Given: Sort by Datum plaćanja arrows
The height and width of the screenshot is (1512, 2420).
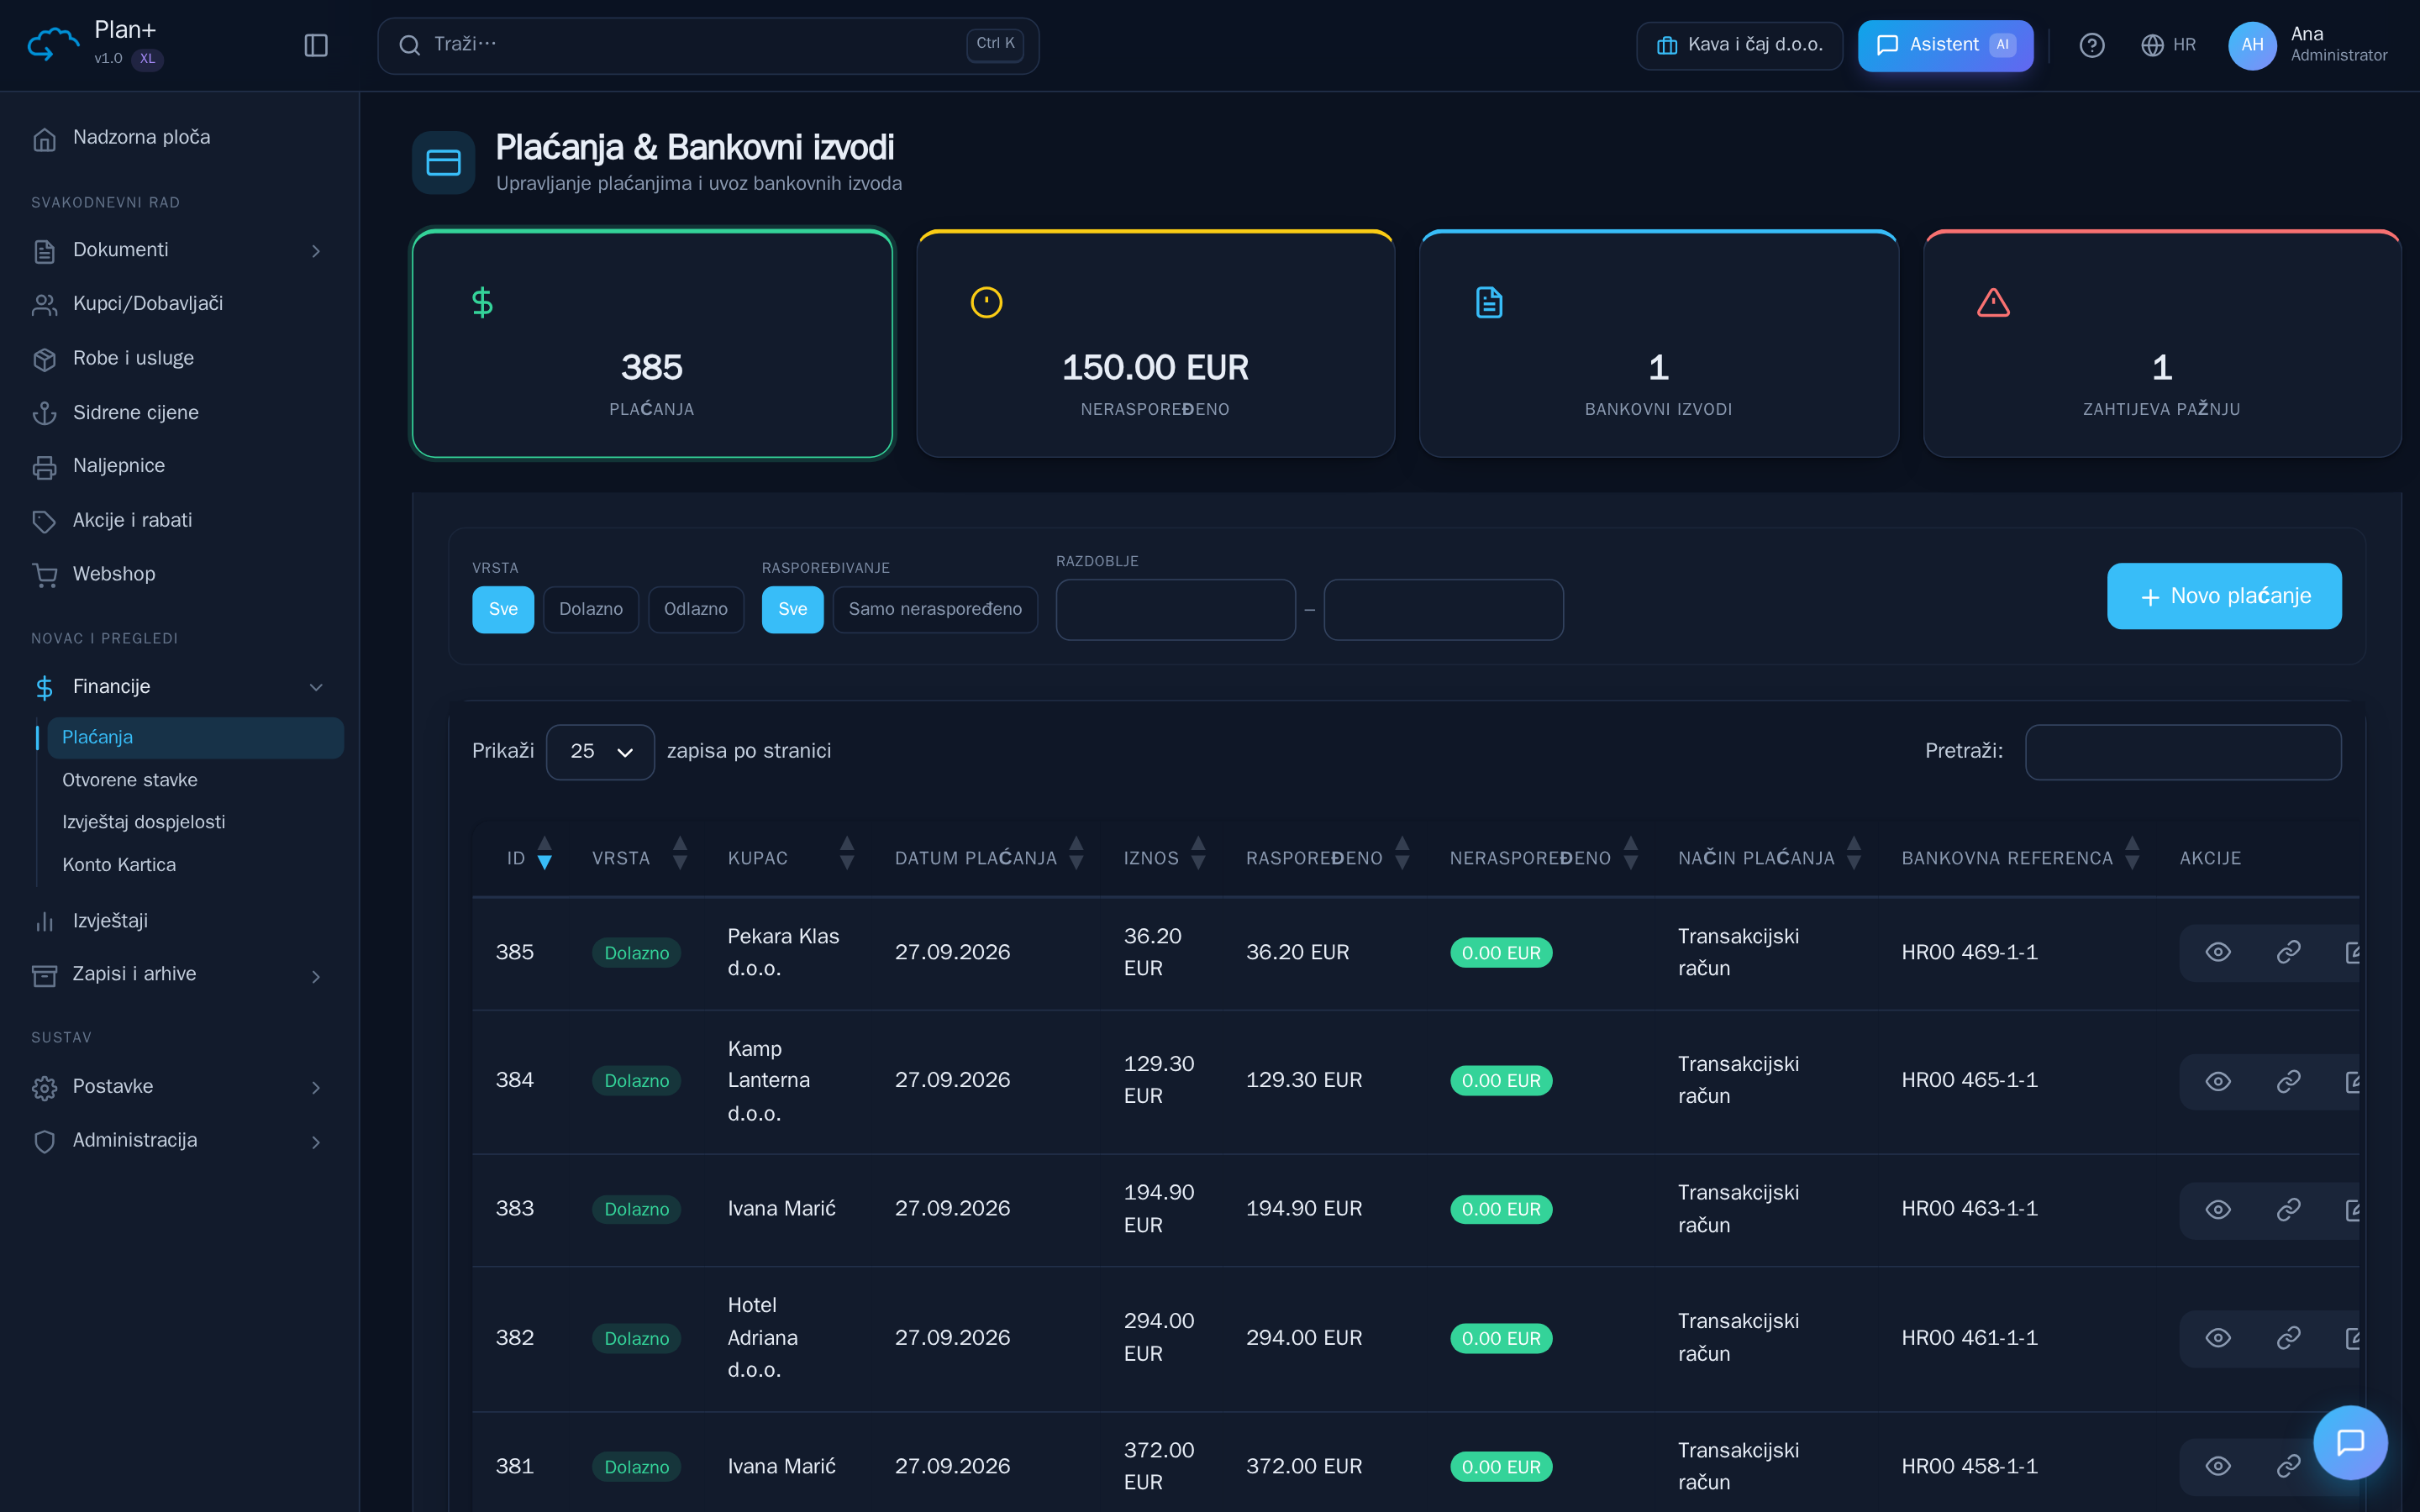Looking at the screenshot, I should pyautogui.click(x=1076, y=854).
